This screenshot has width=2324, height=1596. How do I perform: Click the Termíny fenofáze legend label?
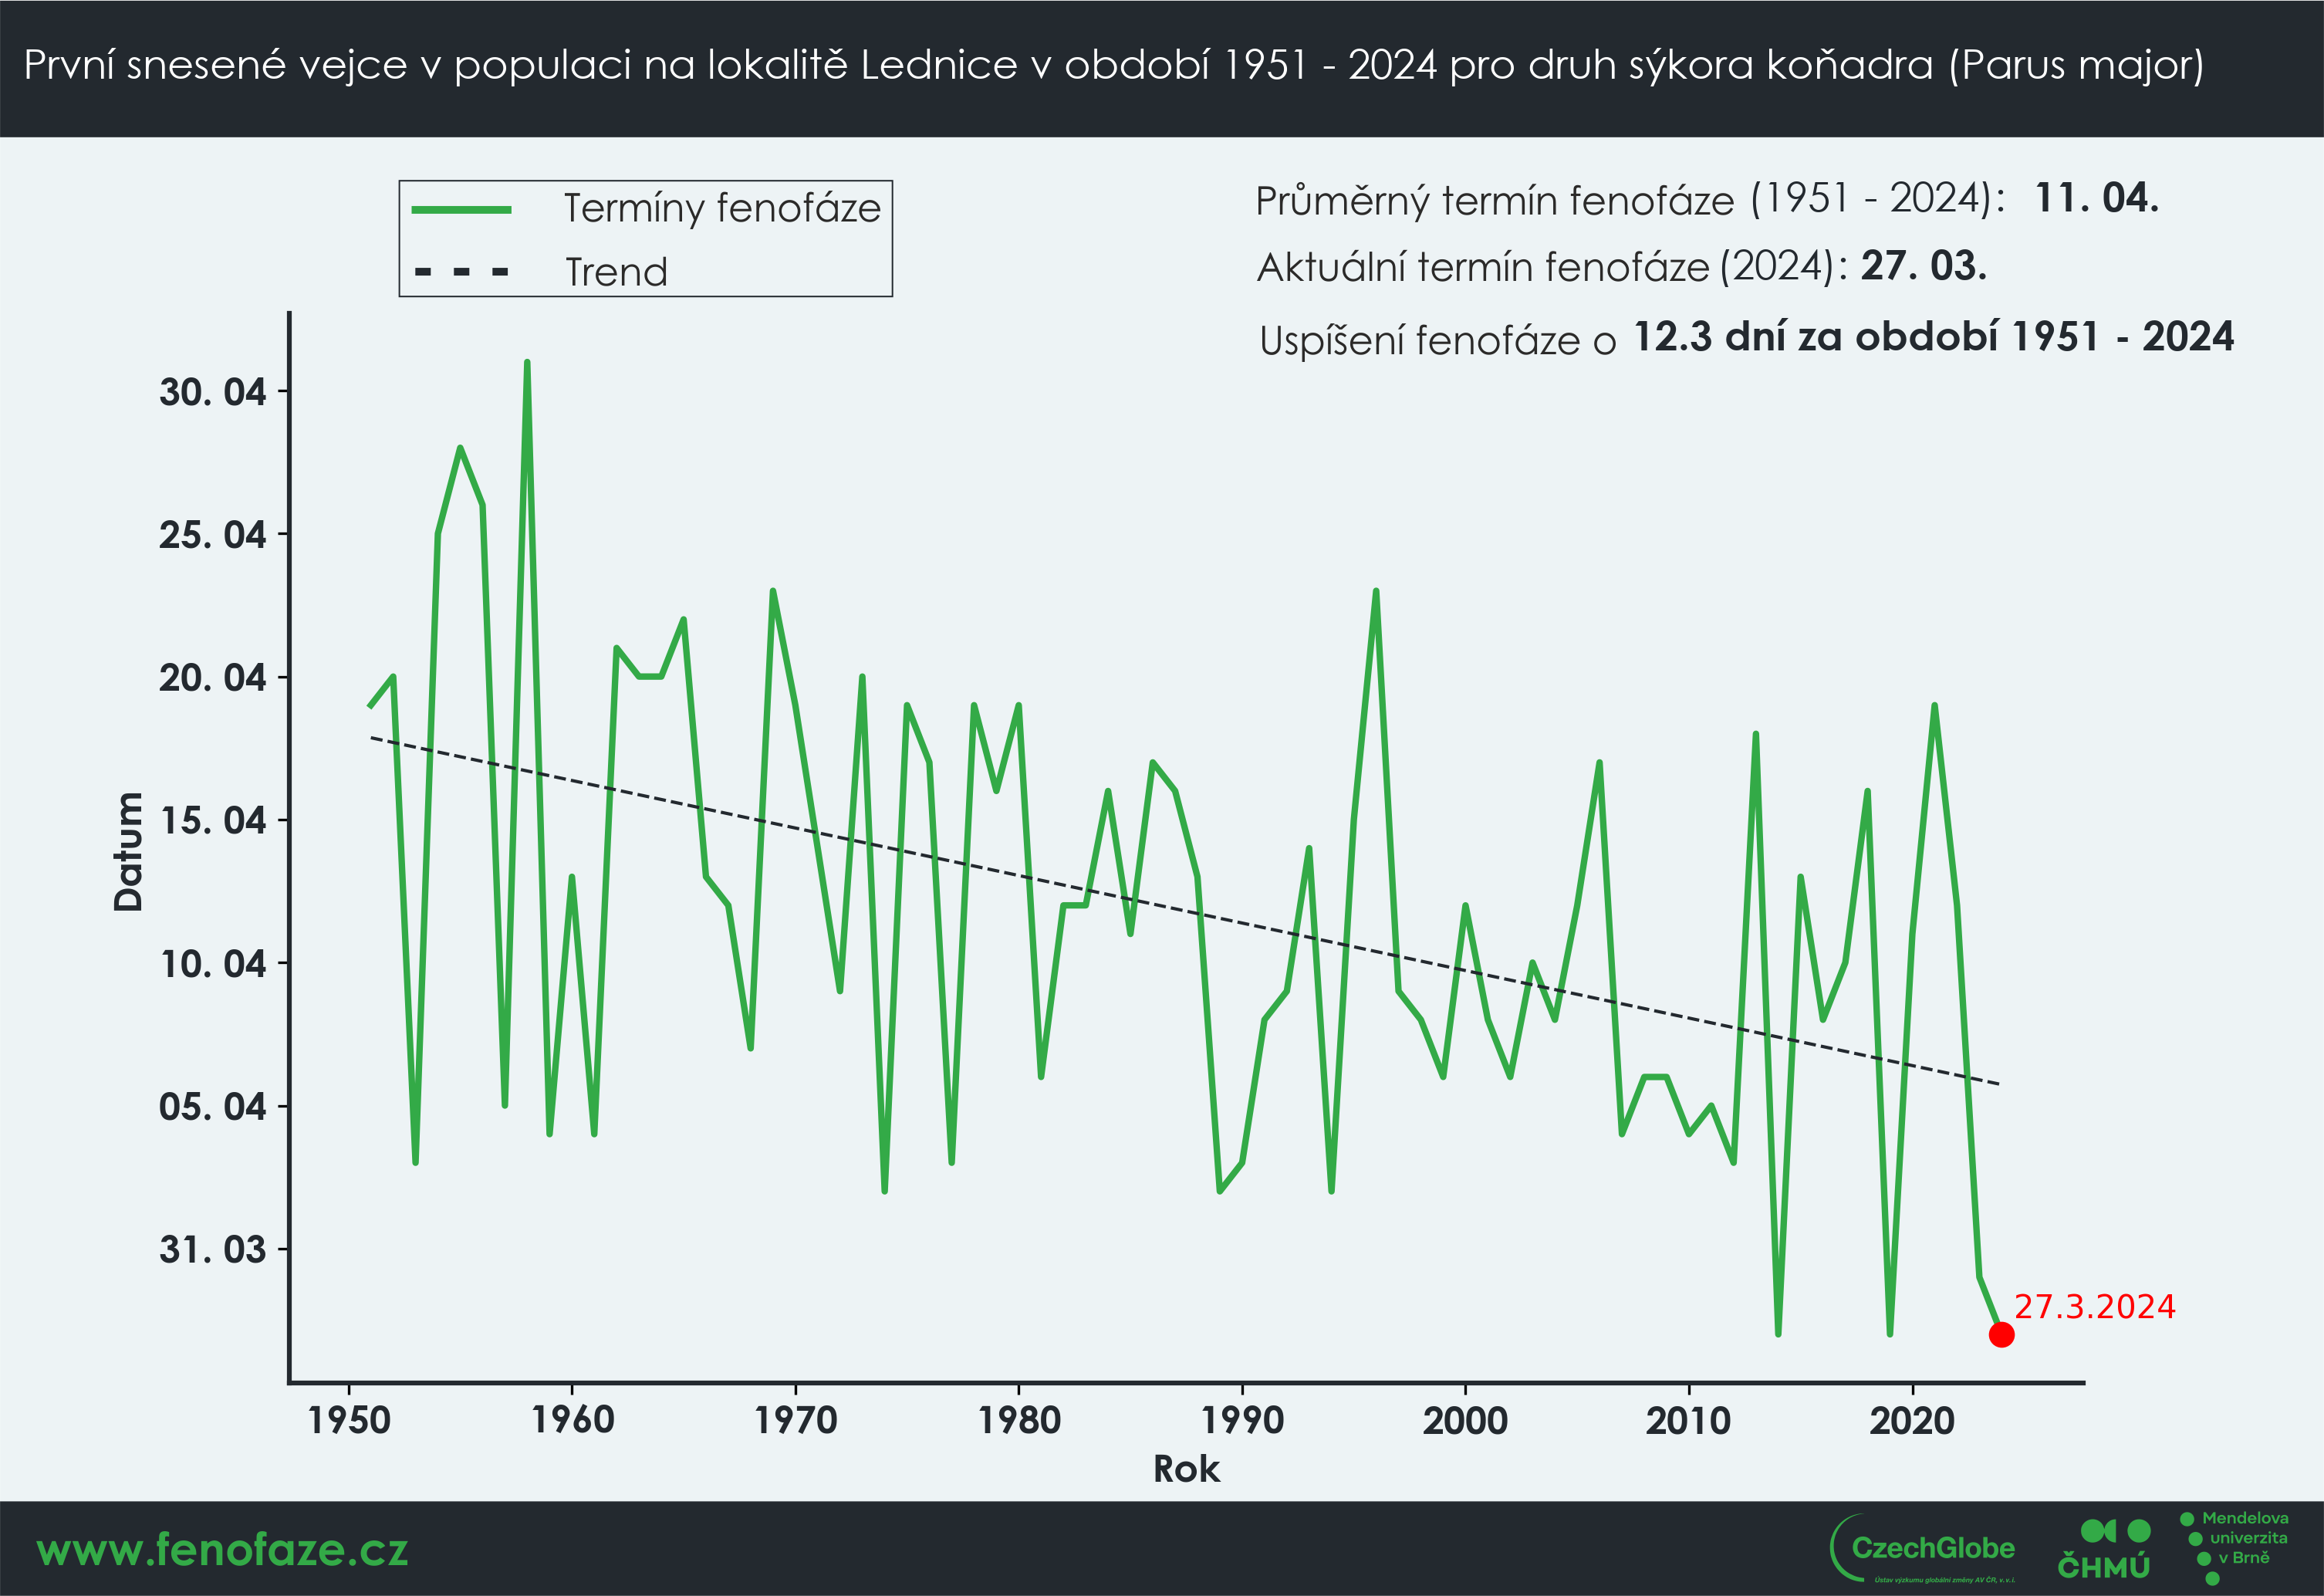[x=722, y=208]
